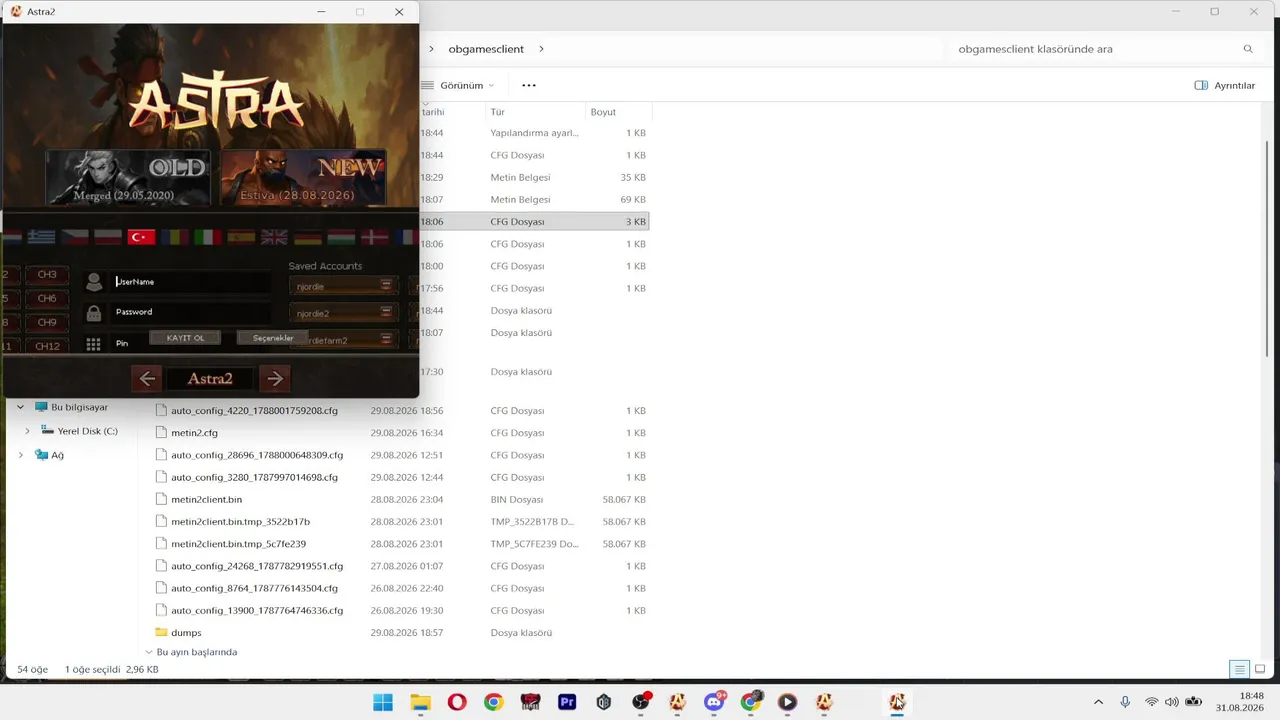Expand Yerel Disk (C:) tree node
The image size is (1280, 720).
(27, 431)
